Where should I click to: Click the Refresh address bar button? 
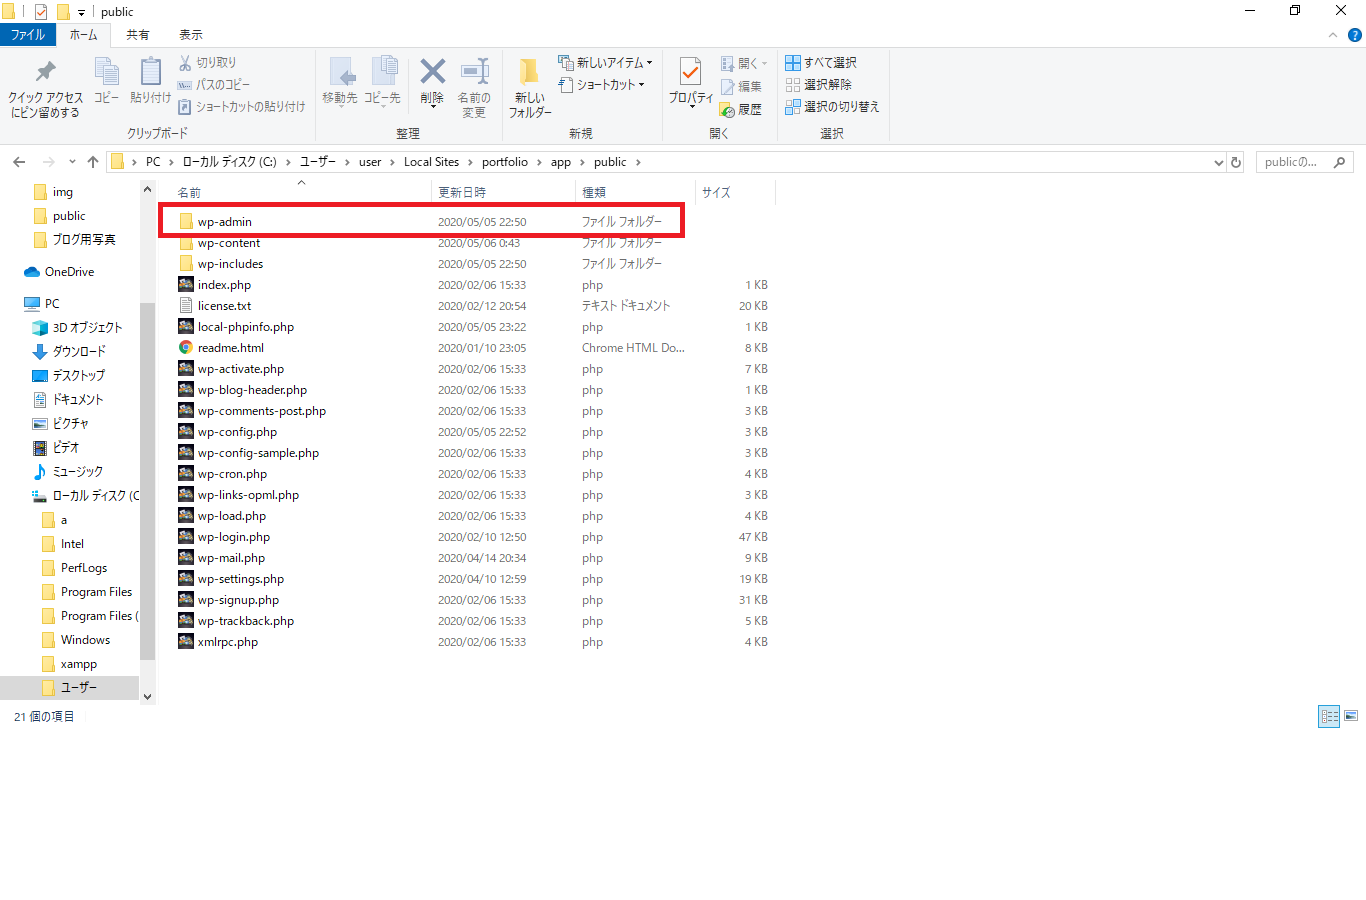coord(1236,162)
